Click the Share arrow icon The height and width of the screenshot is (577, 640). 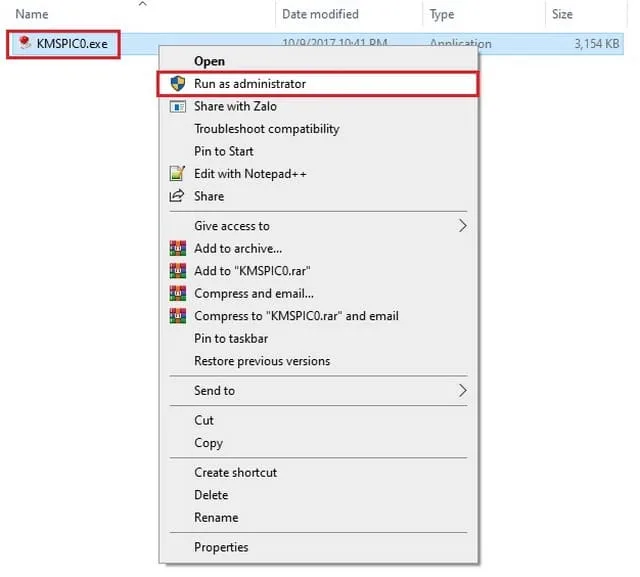(x=177, y=196)
